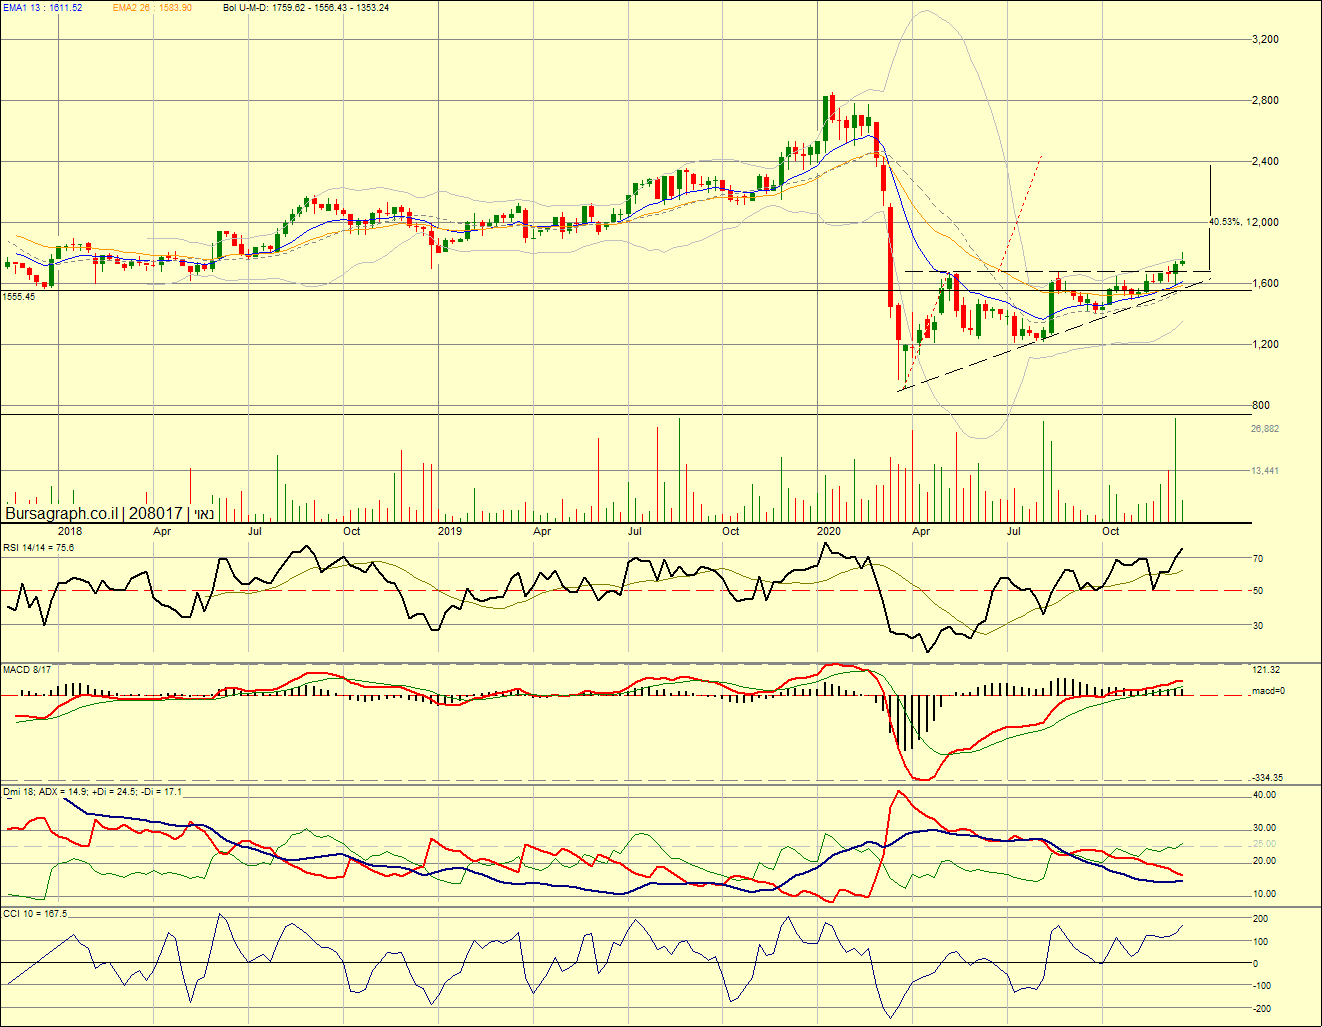Select the "Bol U-M-D" Bollinger values label
This screenshot has height=1027, width=1322.
(306, 8)
